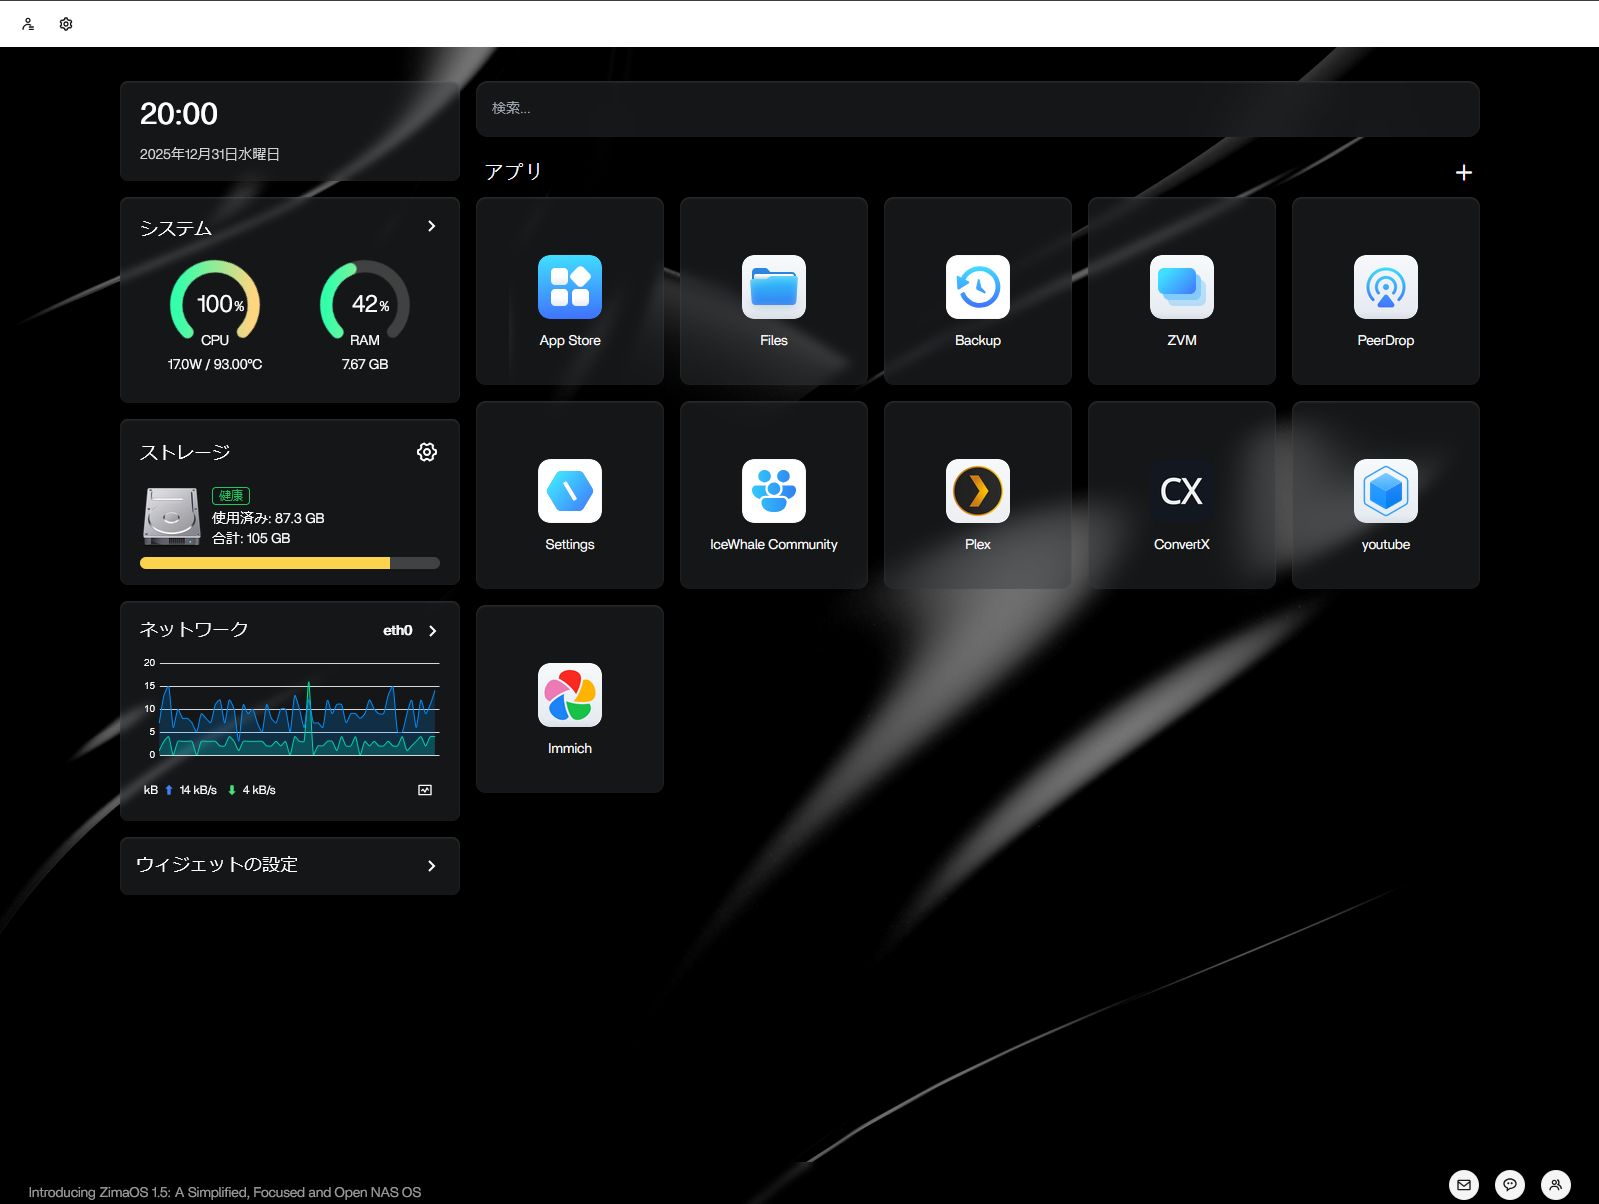
Task: Open the Plex app
Action: click(x=977, y=492)
